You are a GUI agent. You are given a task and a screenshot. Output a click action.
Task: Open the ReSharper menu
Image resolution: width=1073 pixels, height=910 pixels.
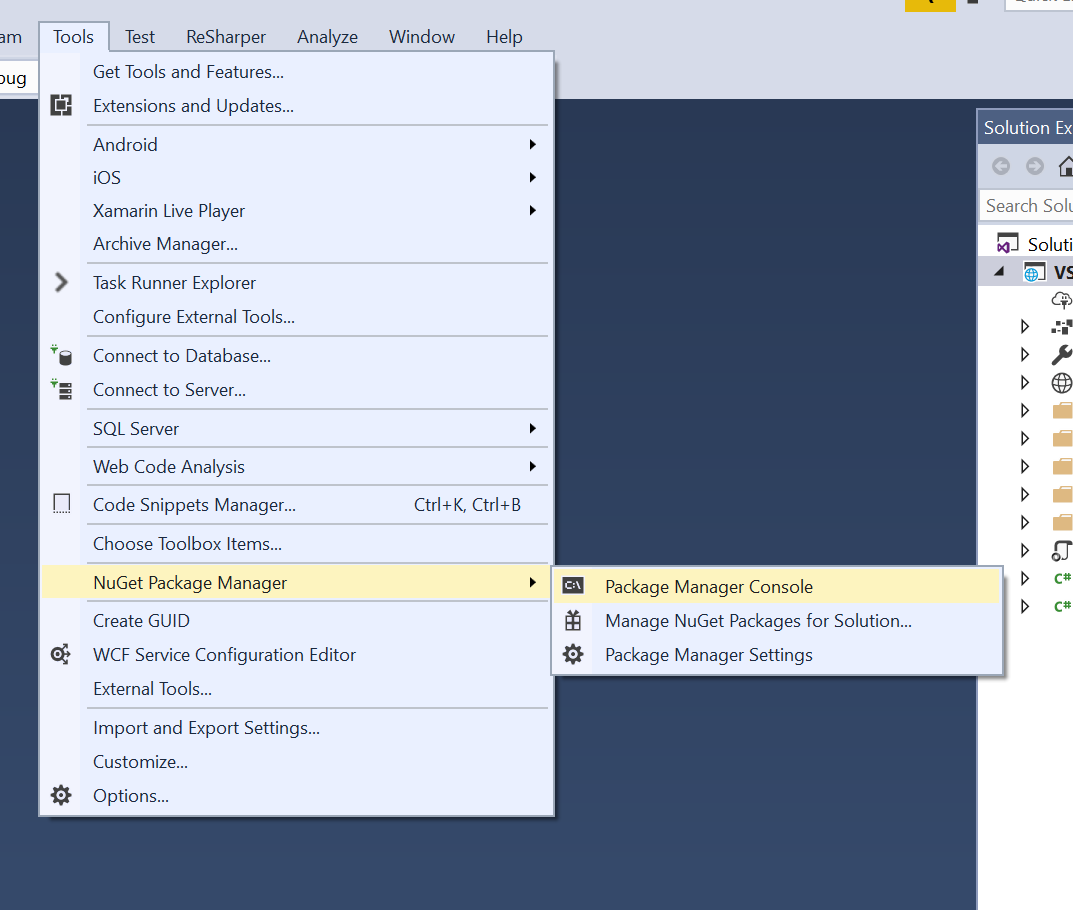pos(226,37)
